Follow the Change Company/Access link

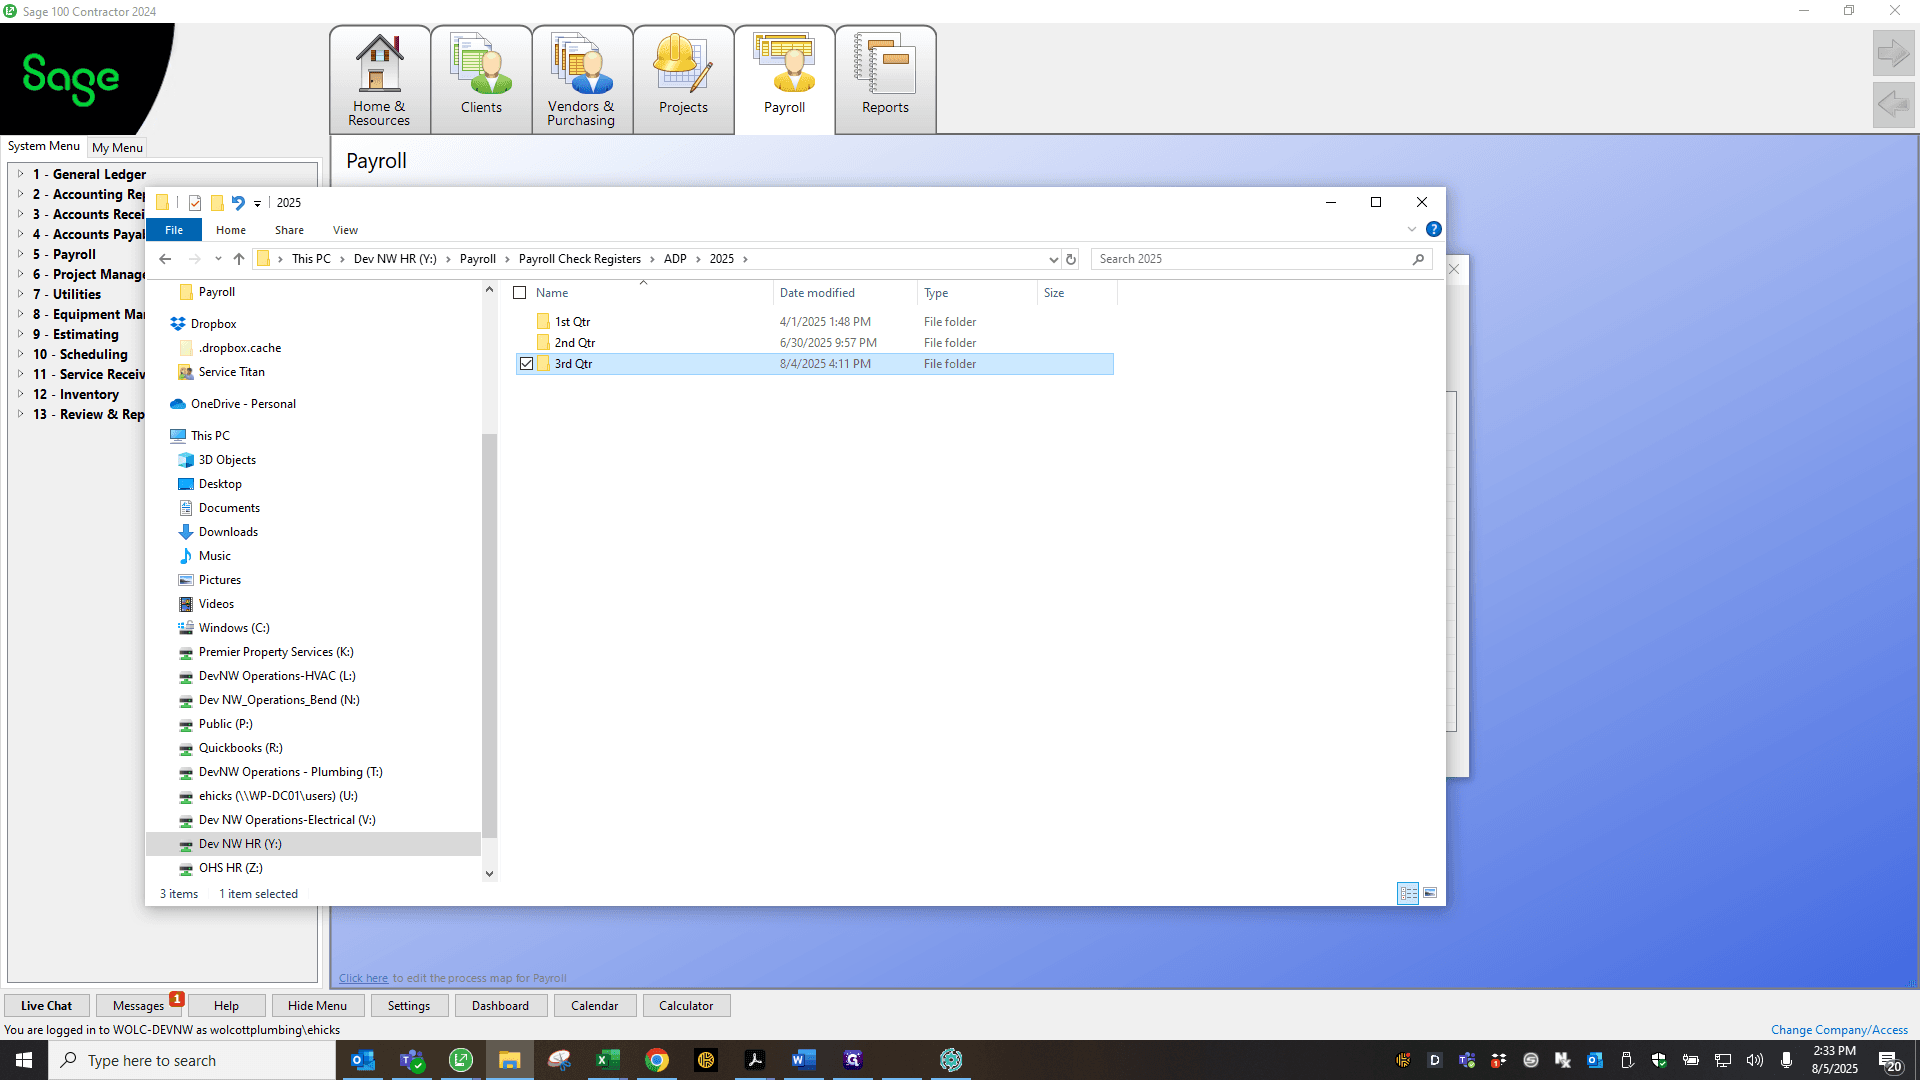pos(1839,1030)
